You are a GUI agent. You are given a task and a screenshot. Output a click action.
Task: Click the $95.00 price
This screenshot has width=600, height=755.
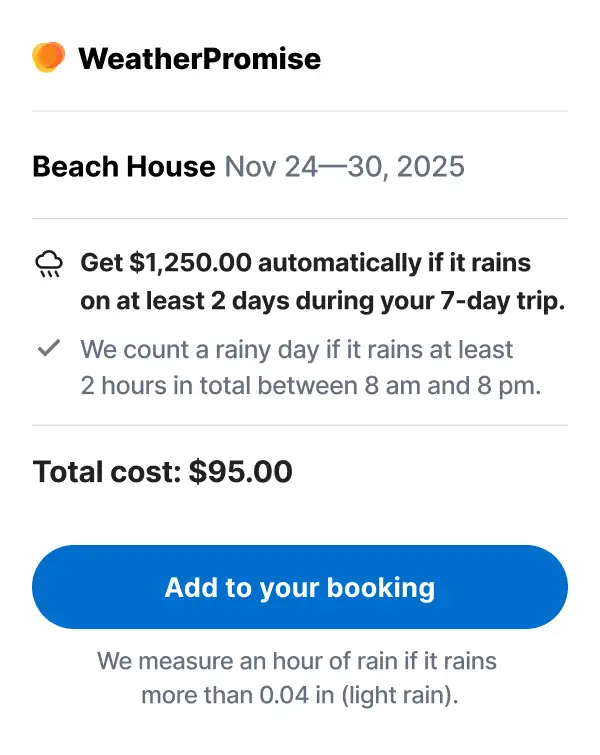(x=241, y=471)
